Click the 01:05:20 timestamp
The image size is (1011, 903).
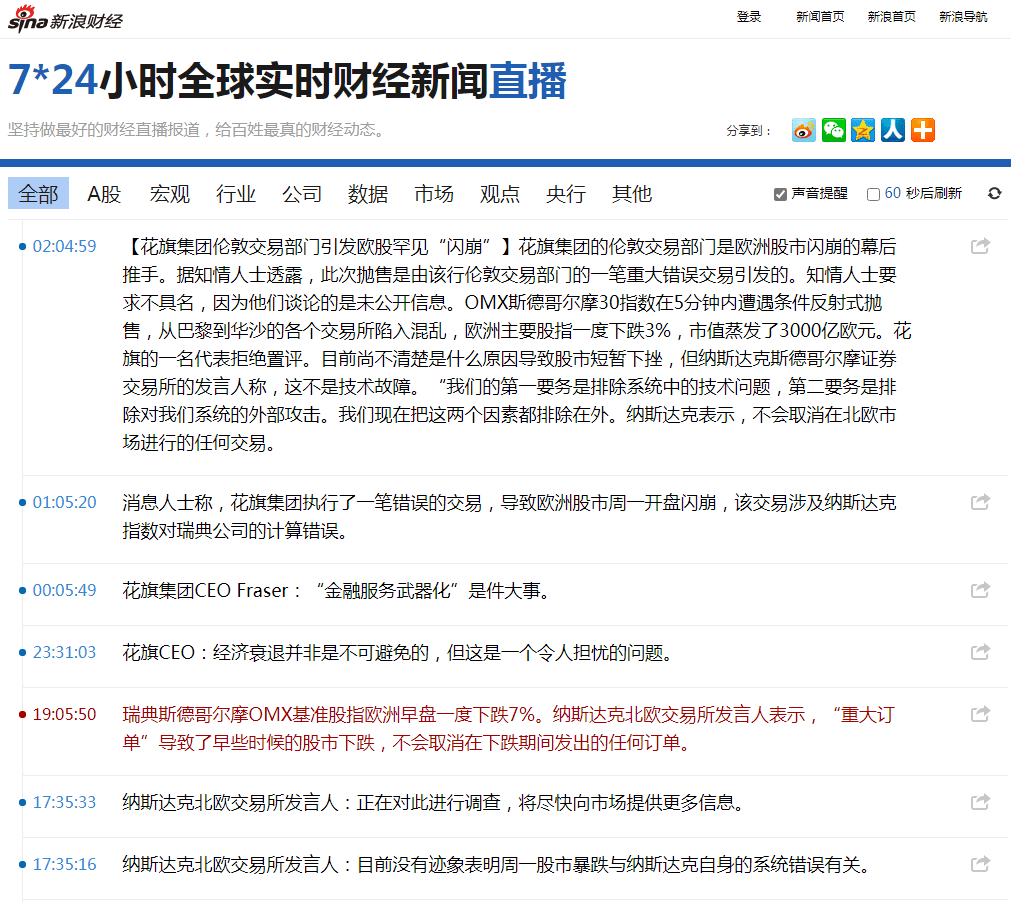click(x=64, y=502)
